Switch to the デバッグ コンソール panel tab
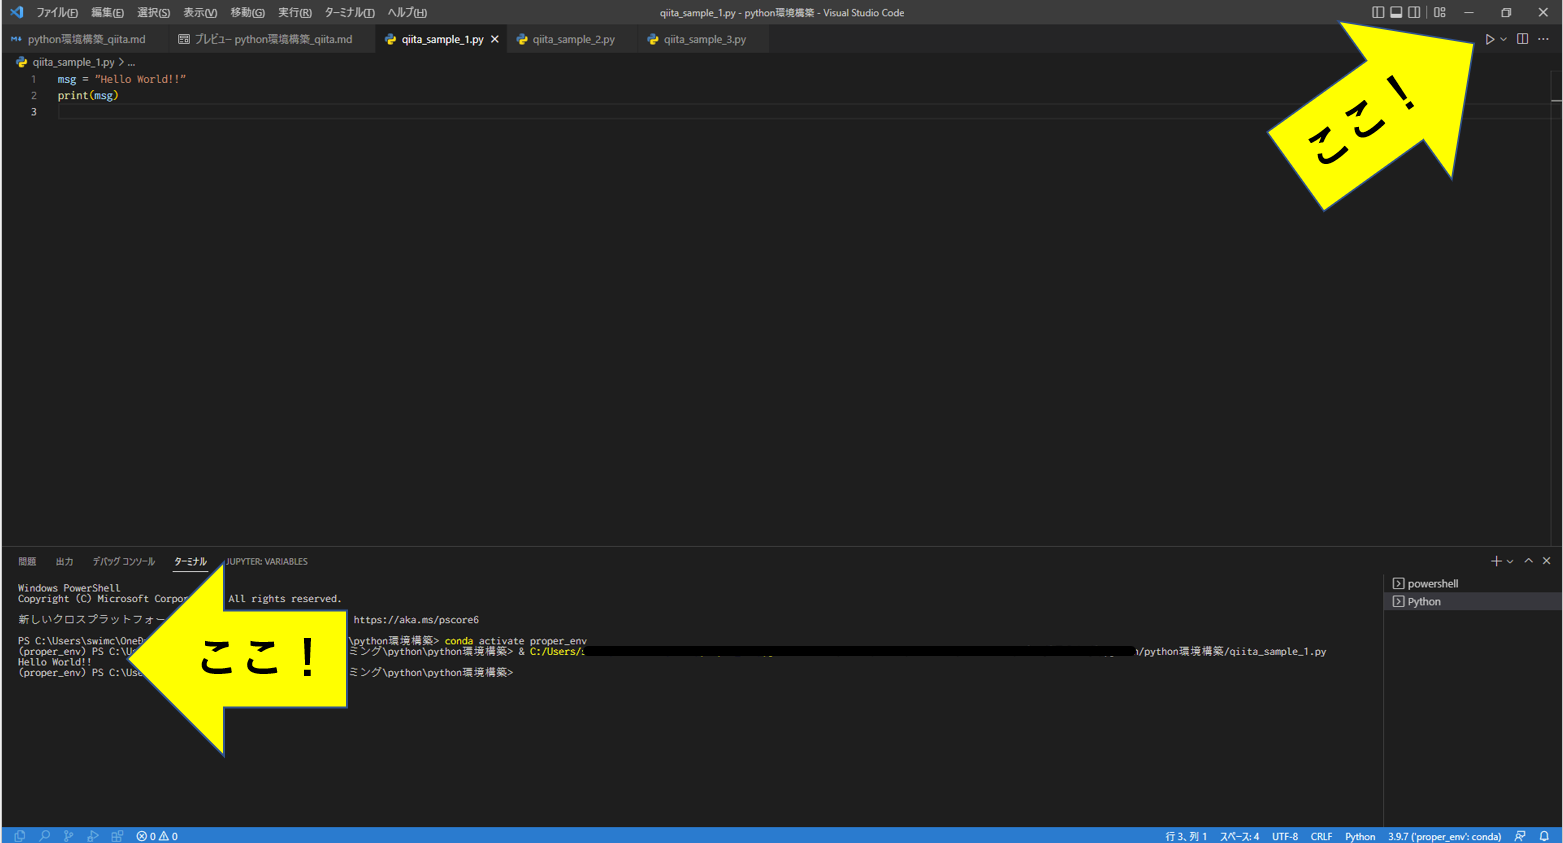Screen dimensions: 1563x843 point(123,561)
